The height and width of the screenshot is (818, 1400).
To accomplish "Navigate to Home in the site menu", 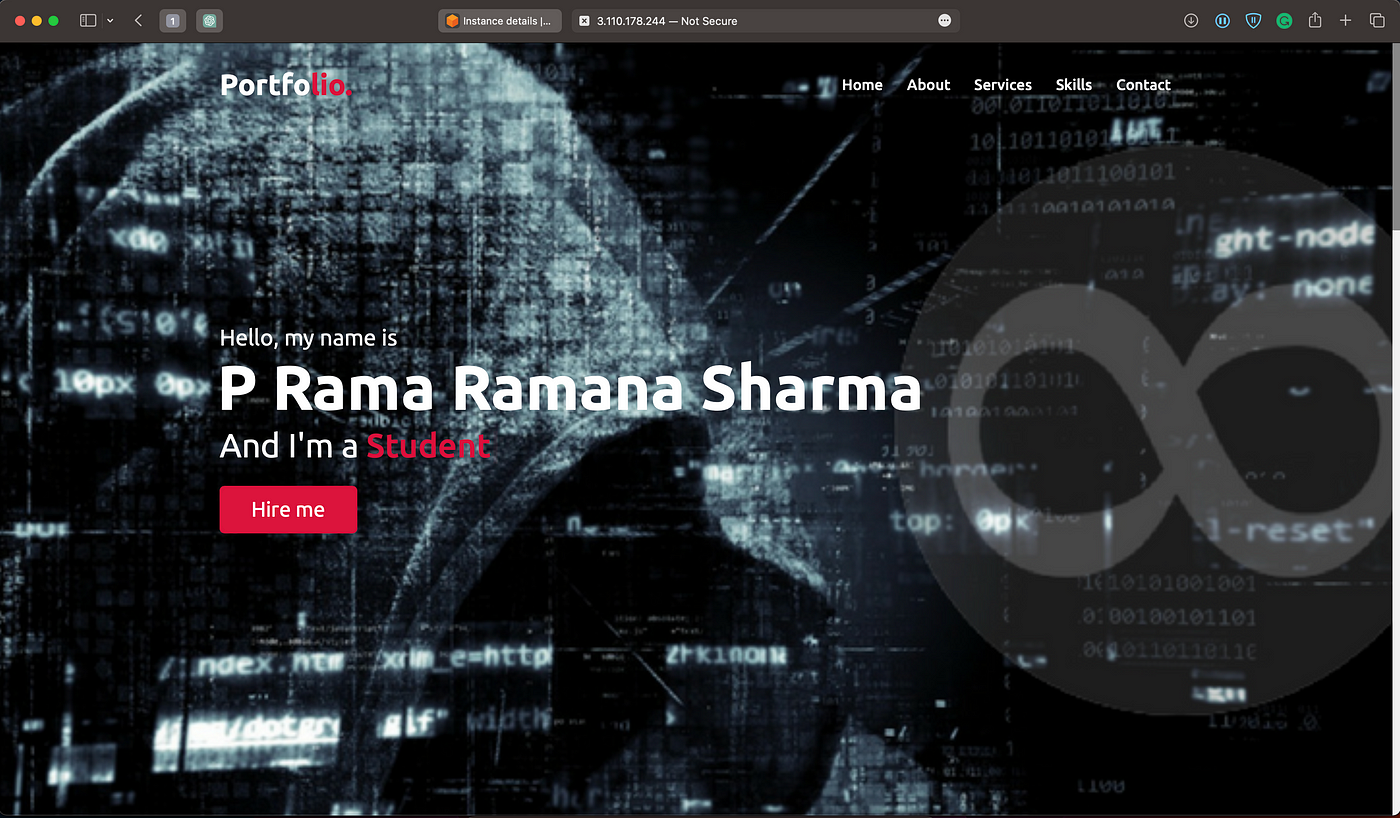I will point(862,85).
